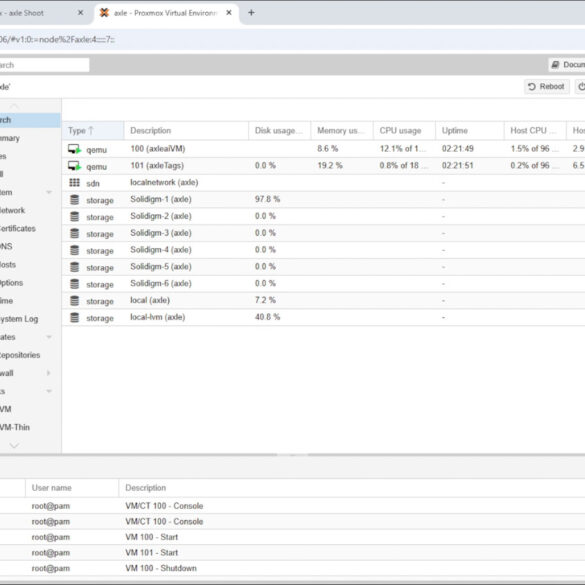Click the '19.2 %' memory usage value
This screenshot has height=585, width=585.
(x=330, y=165)
